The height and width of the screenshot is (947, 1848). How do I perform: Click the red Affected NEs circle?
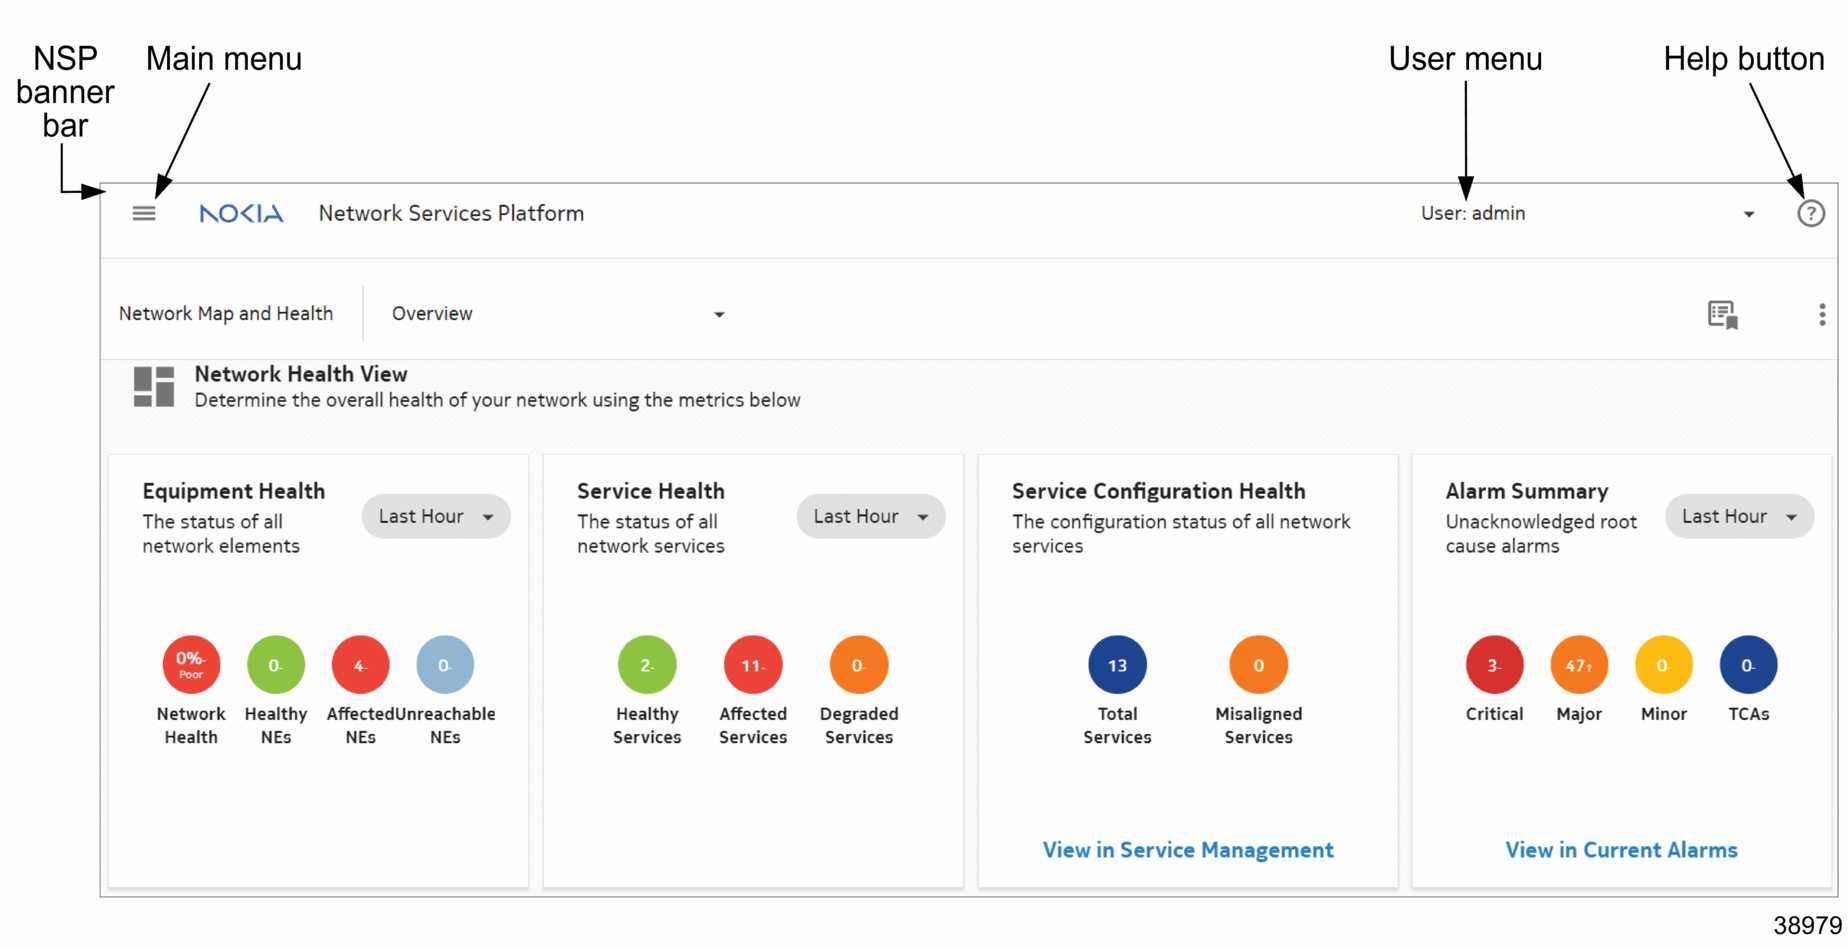pos(360,664)
